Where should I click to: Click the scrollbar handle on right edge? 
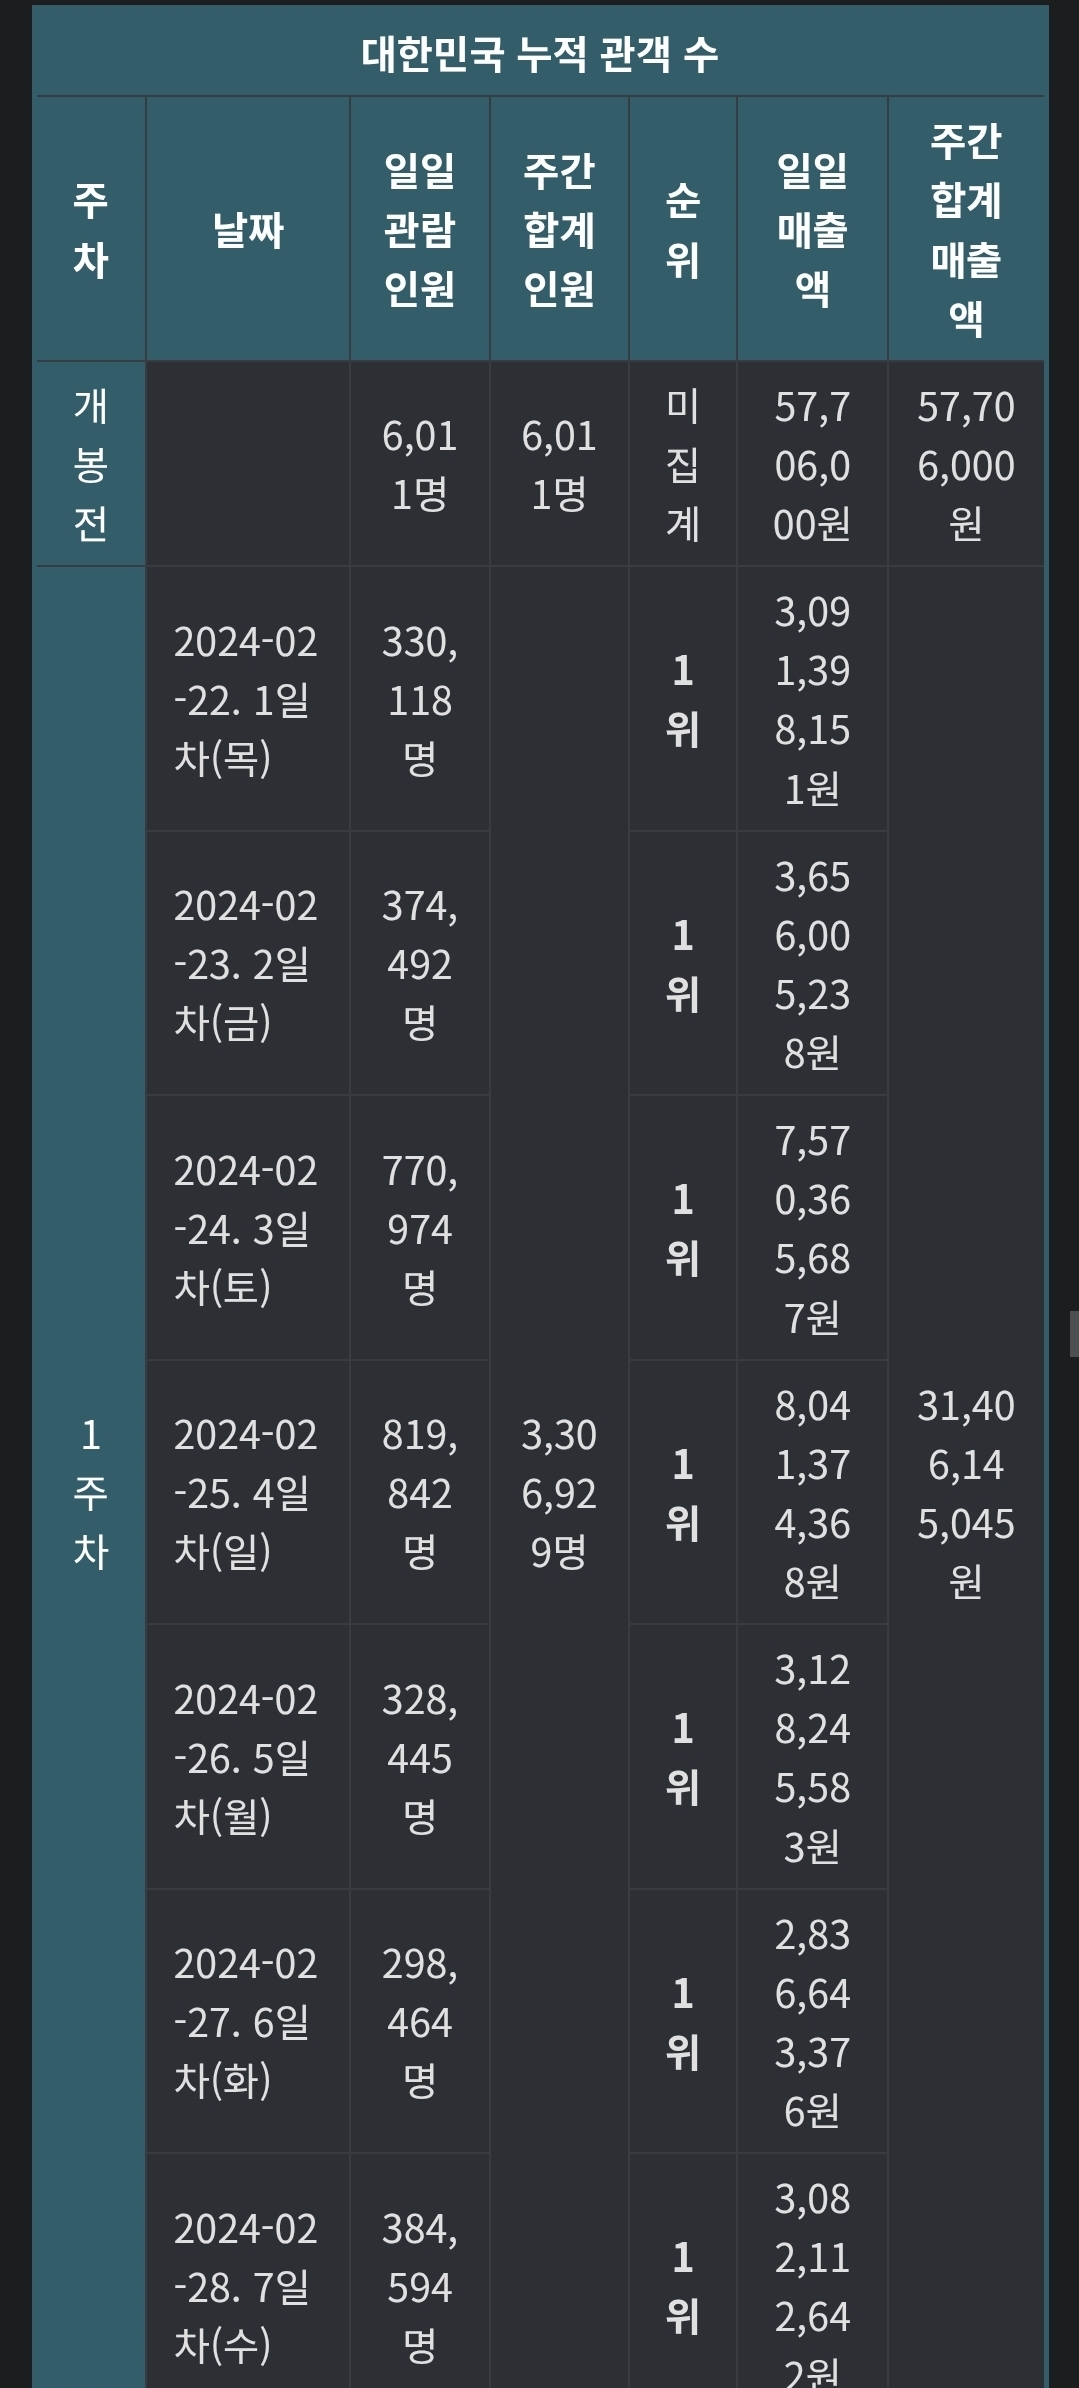1073,1335
